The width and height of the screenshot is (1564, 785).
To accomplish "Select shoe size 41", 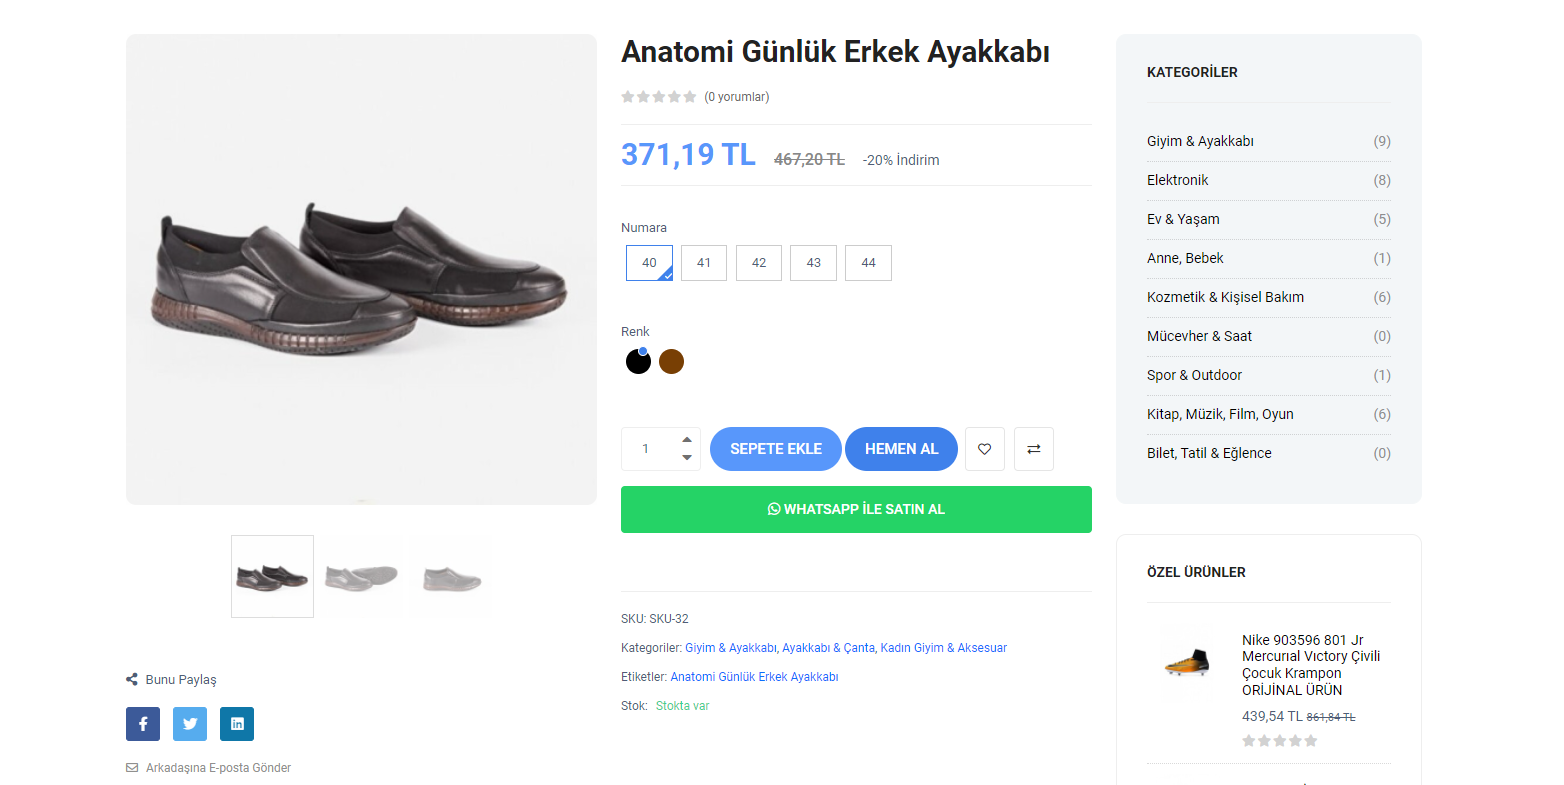I will coord(704,263).
